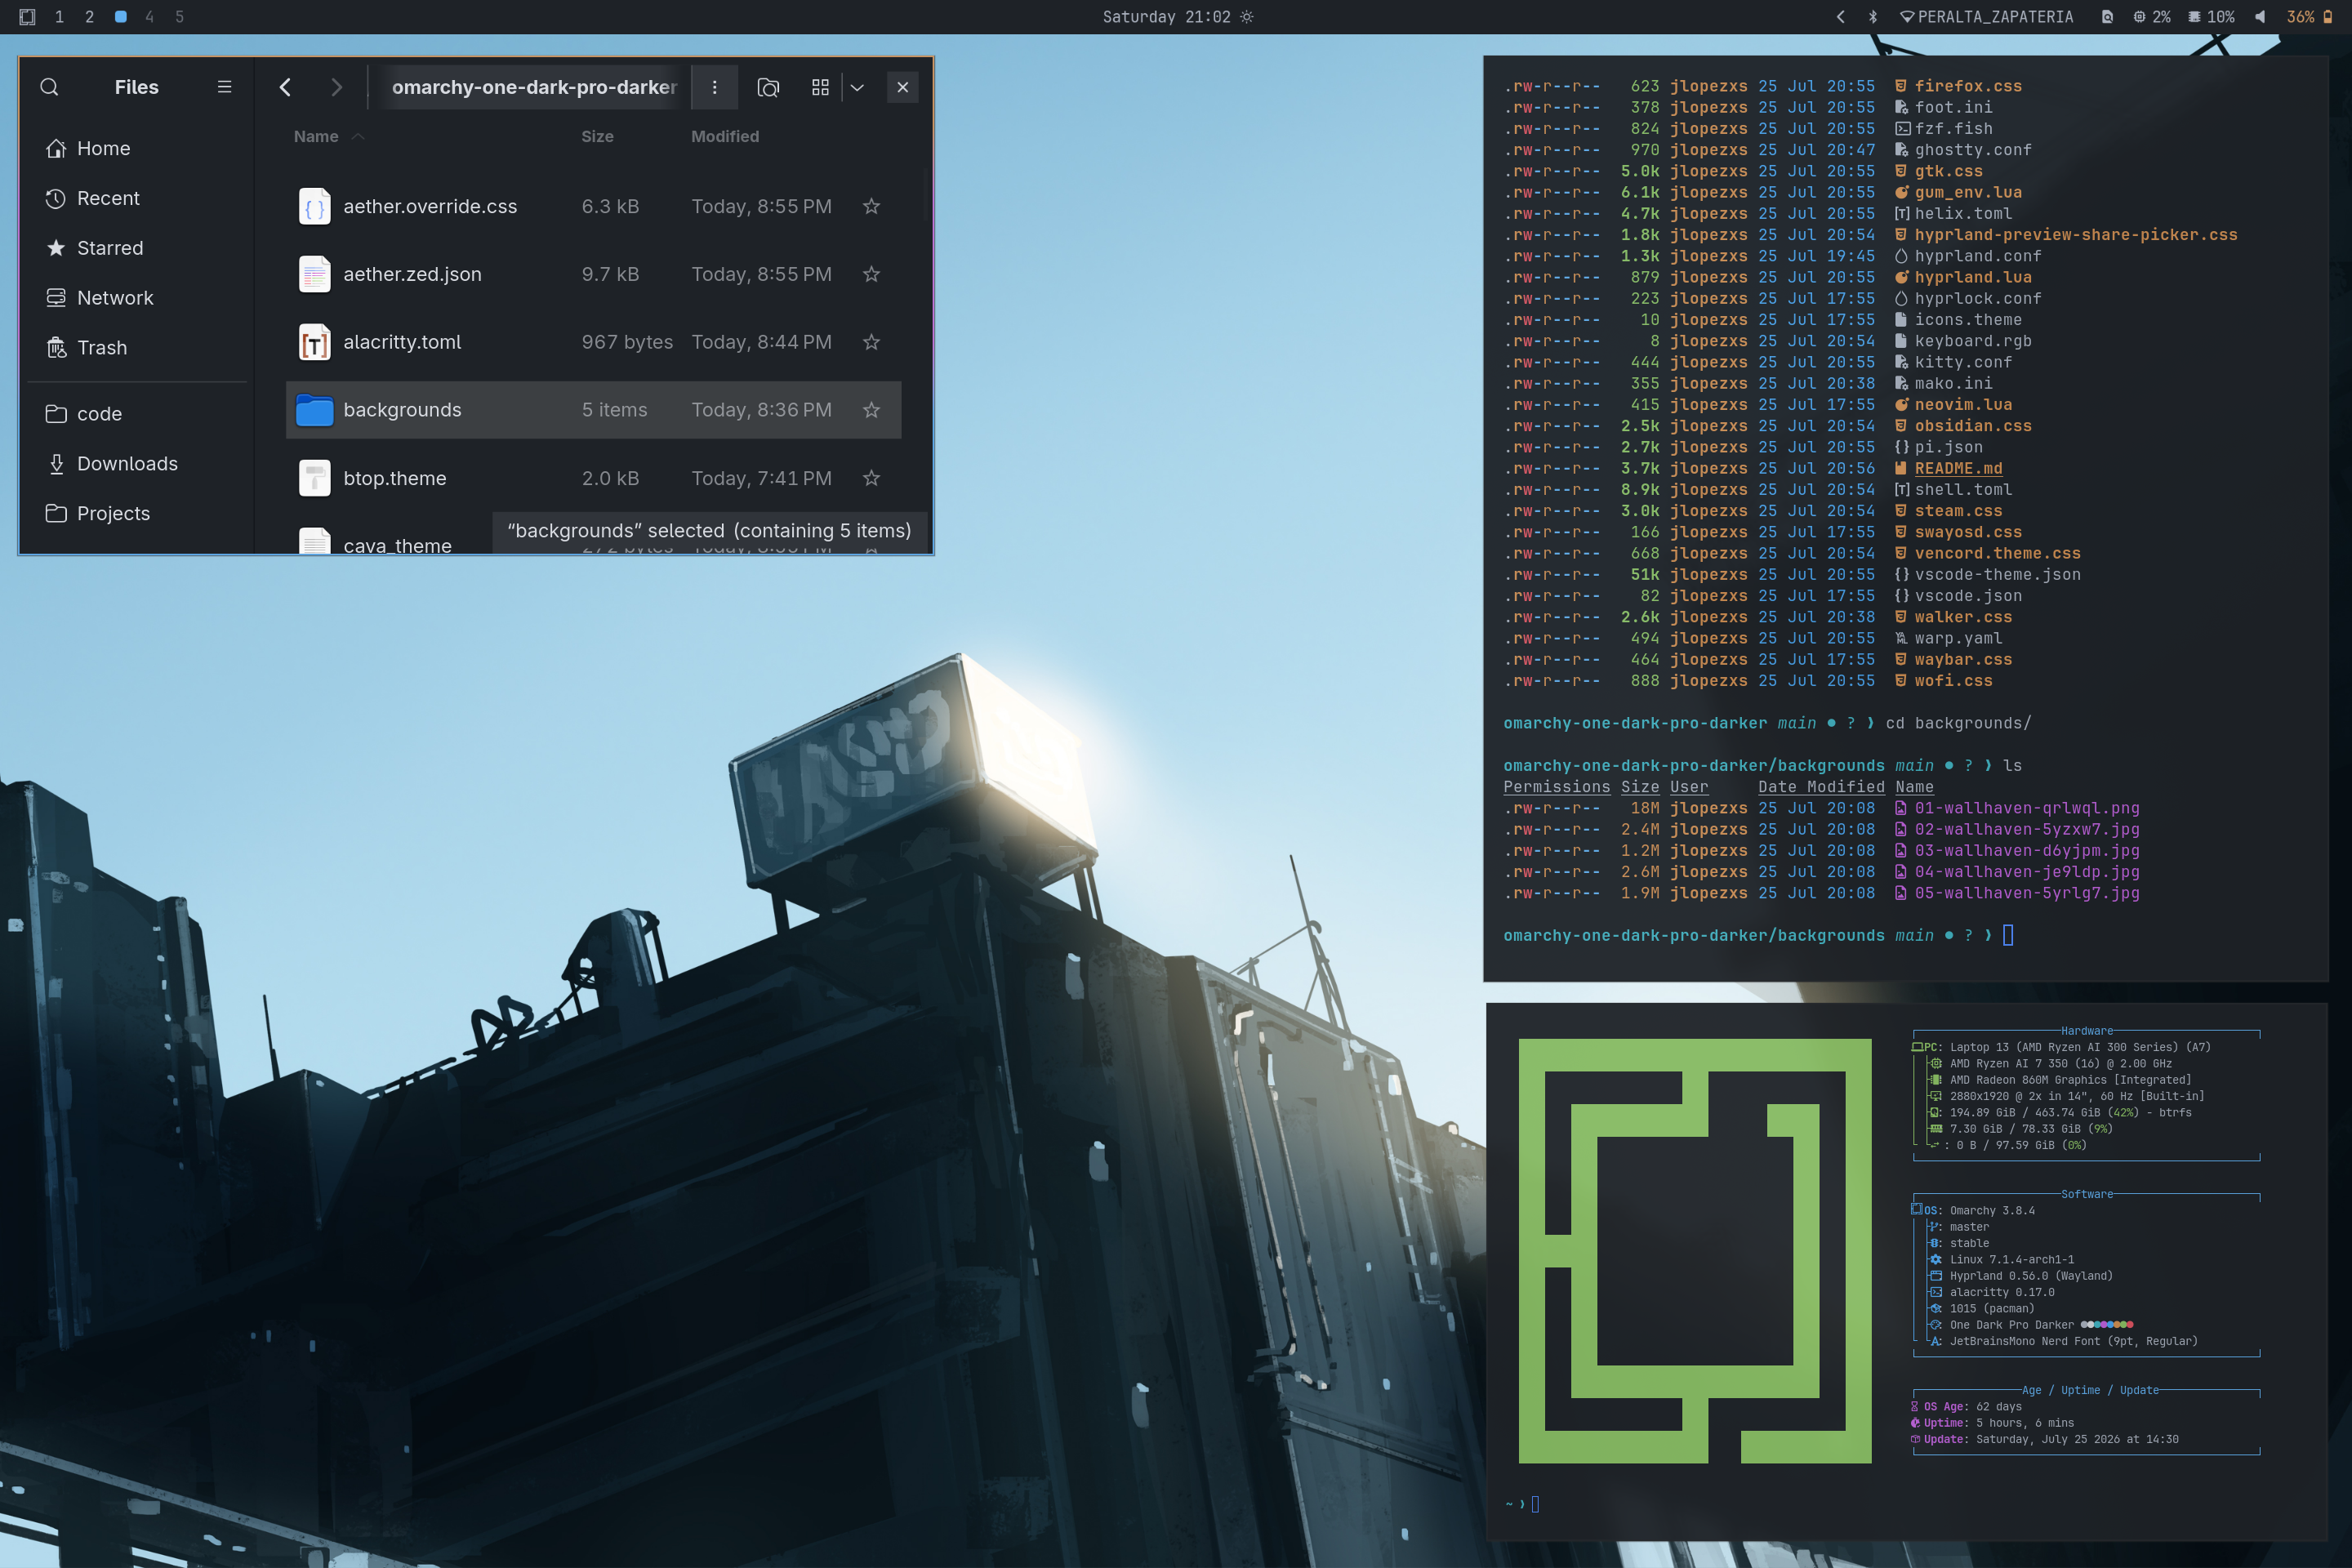Star the btop.theme file
Image resolution: width=2352 pixels, height=1568 pixels.
872,478
